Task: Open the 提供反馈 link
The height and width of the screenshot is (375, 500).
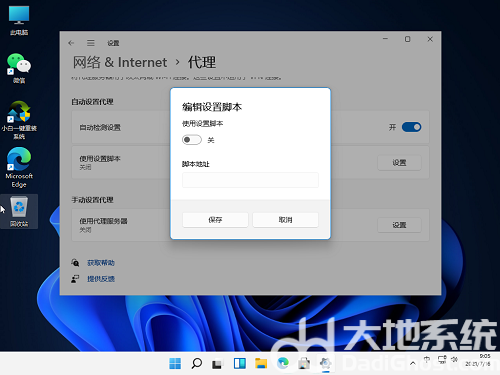Action: click(x=101, y=279)
